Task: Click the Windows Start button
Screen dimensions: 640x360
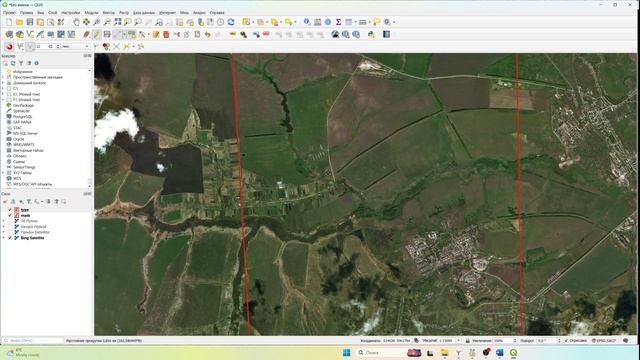Action: [x=347, y=352]
